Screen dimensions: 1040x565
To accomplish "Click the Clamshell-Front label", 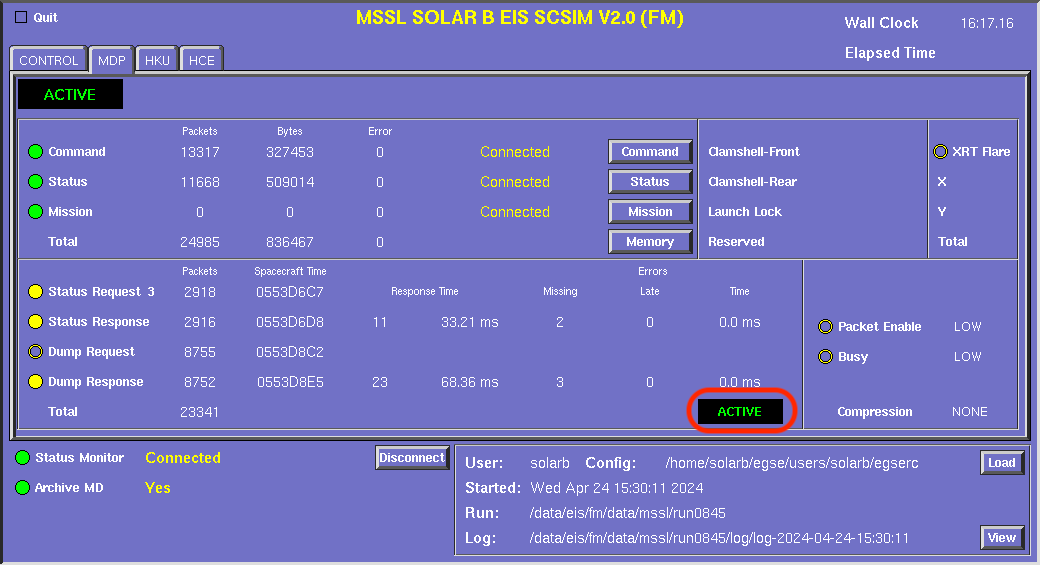I will (753, 152).
